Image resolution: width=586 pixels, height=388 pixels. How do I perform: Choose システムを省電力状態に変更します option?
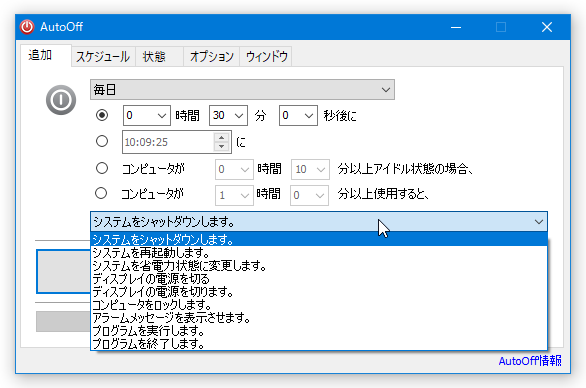pyautogui.click(x=319, y=266)
